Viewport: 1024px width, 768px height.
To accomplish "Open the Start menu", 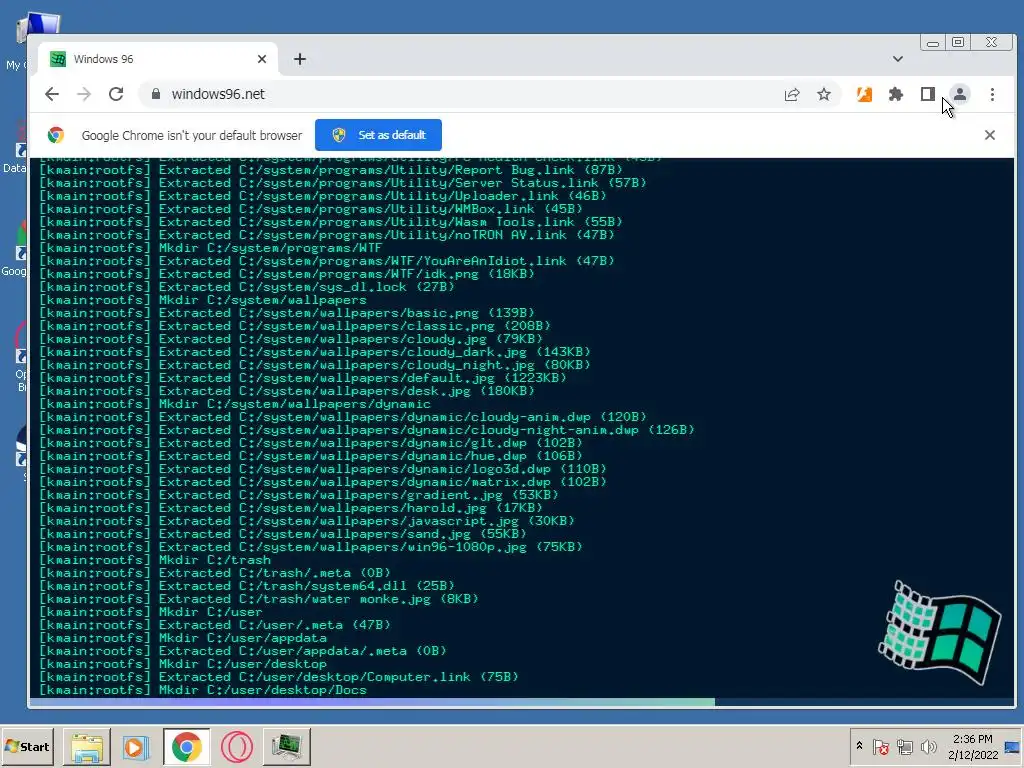I will [x=27, y=746].
